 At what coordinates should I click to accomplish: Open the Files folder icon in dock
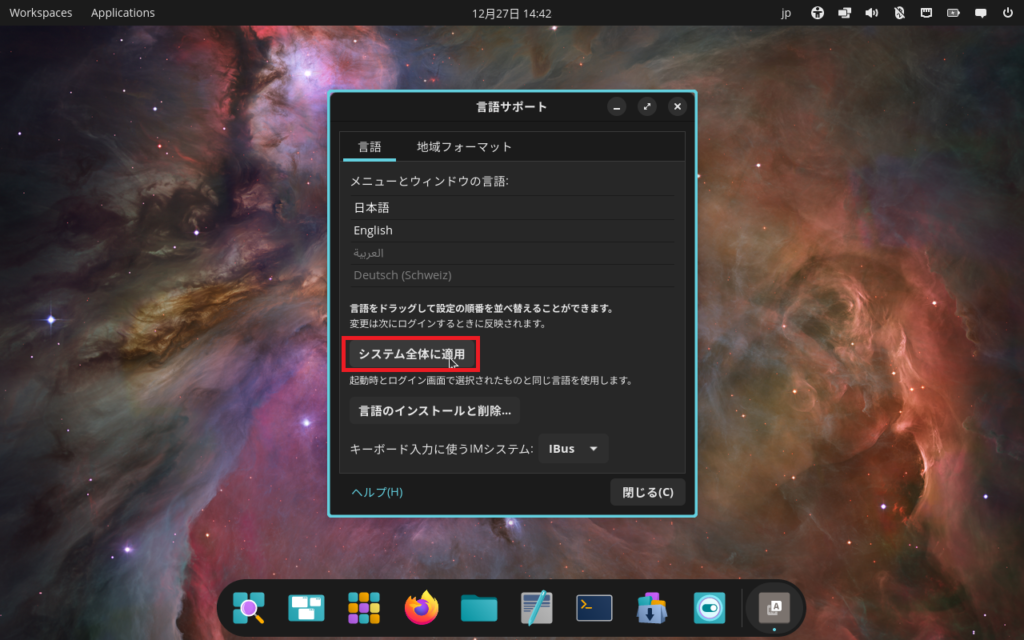click(479, 607)
